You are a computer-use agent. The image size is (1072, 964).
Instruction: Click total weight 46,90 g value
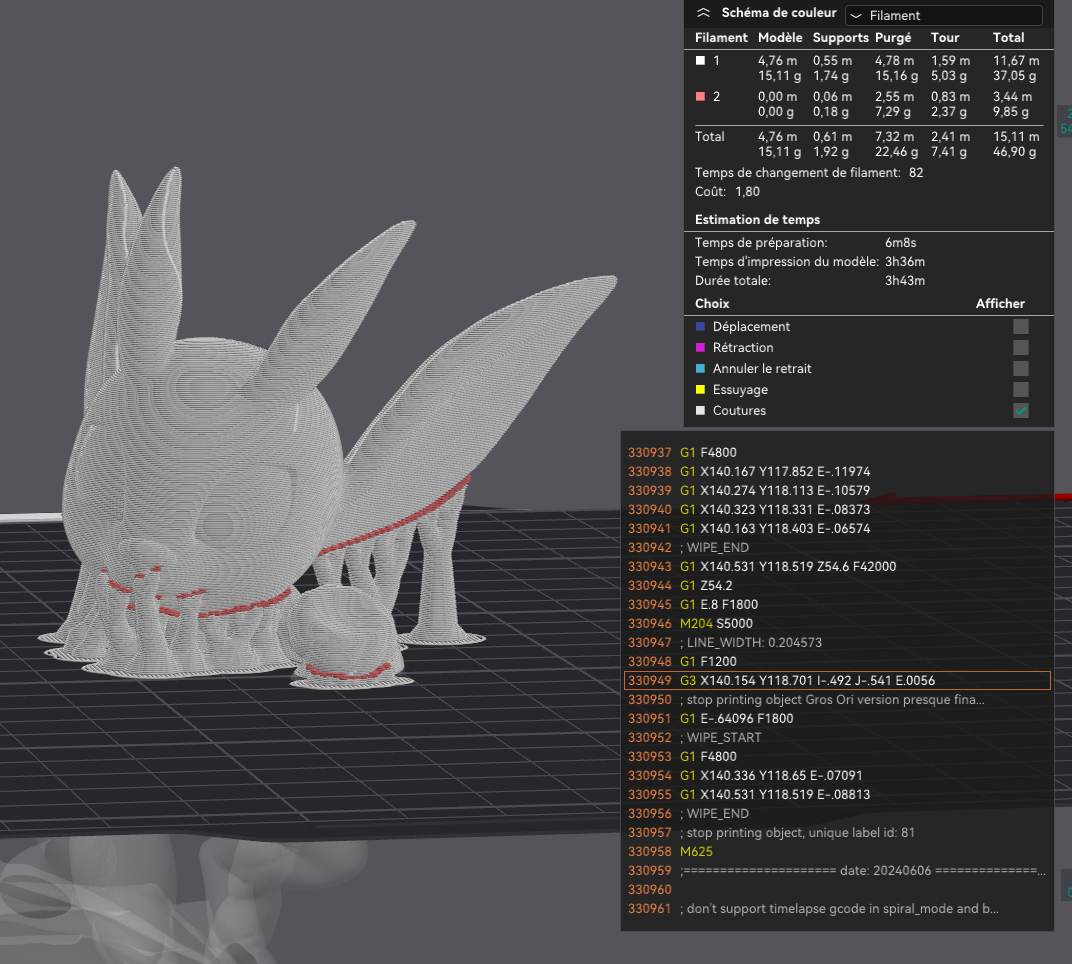coord(1015,152)
